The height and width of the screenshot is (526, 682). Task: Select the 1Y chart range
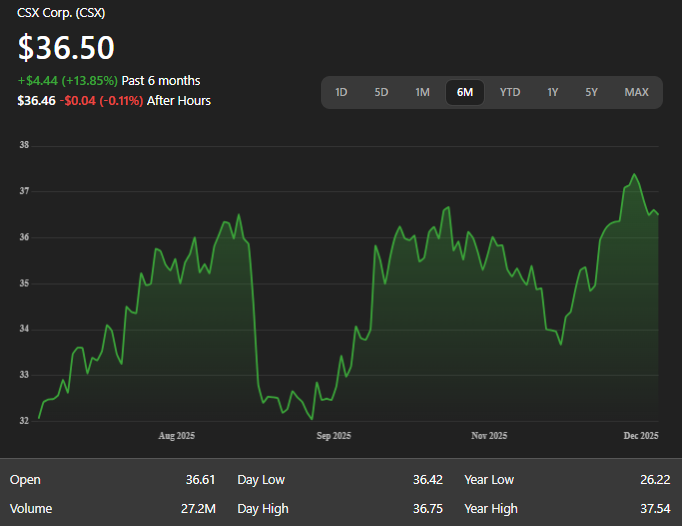[x=552, y=92]
